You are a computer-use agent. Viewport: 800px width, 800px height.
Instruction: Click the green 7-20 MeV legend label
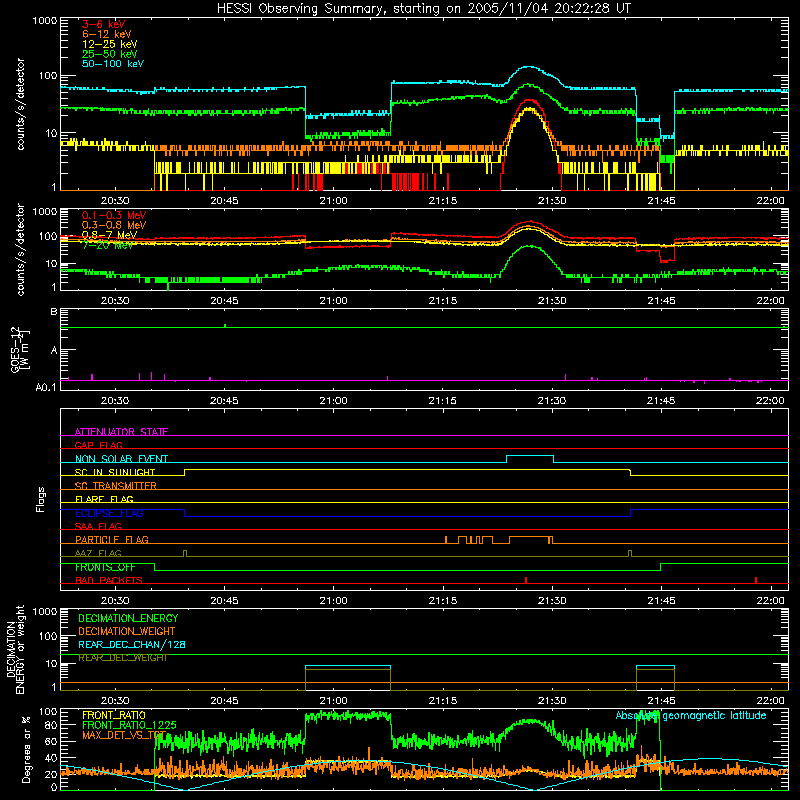[108, 245]
